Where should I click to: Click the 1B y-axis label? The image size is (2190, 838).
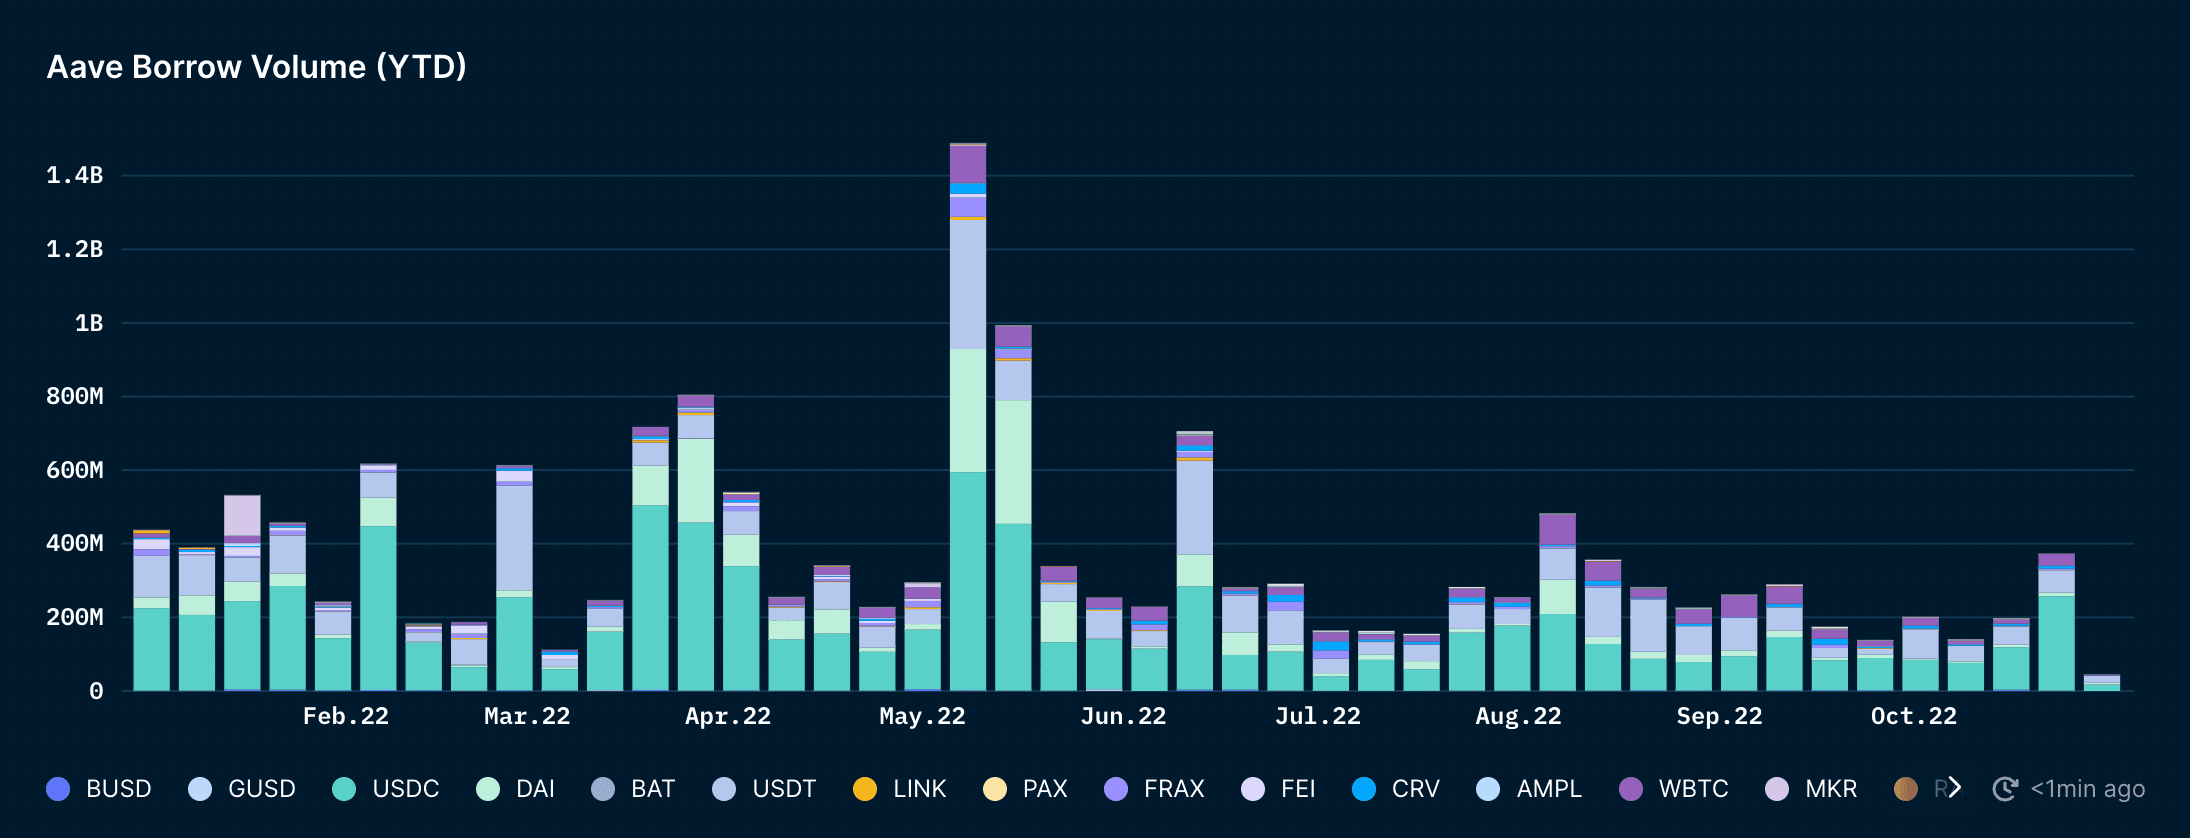[x=89, y=323]
